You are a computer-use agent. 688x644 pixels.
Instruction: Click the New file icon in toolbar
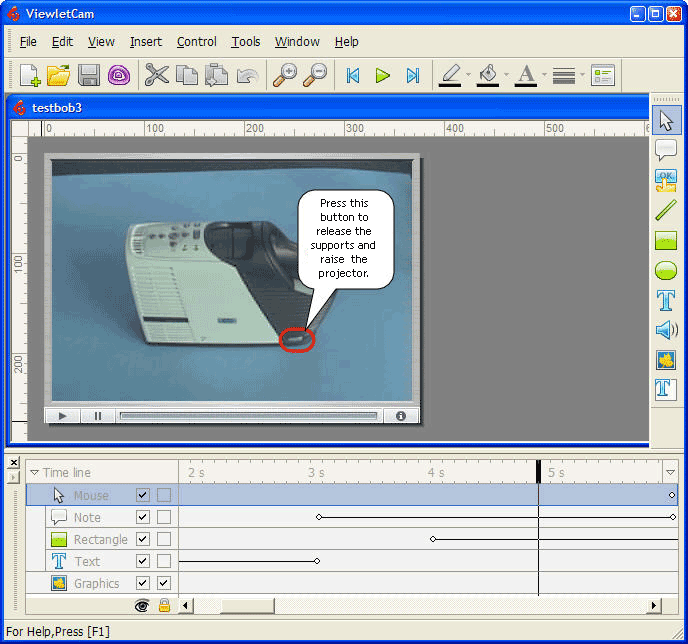(30, 75)
